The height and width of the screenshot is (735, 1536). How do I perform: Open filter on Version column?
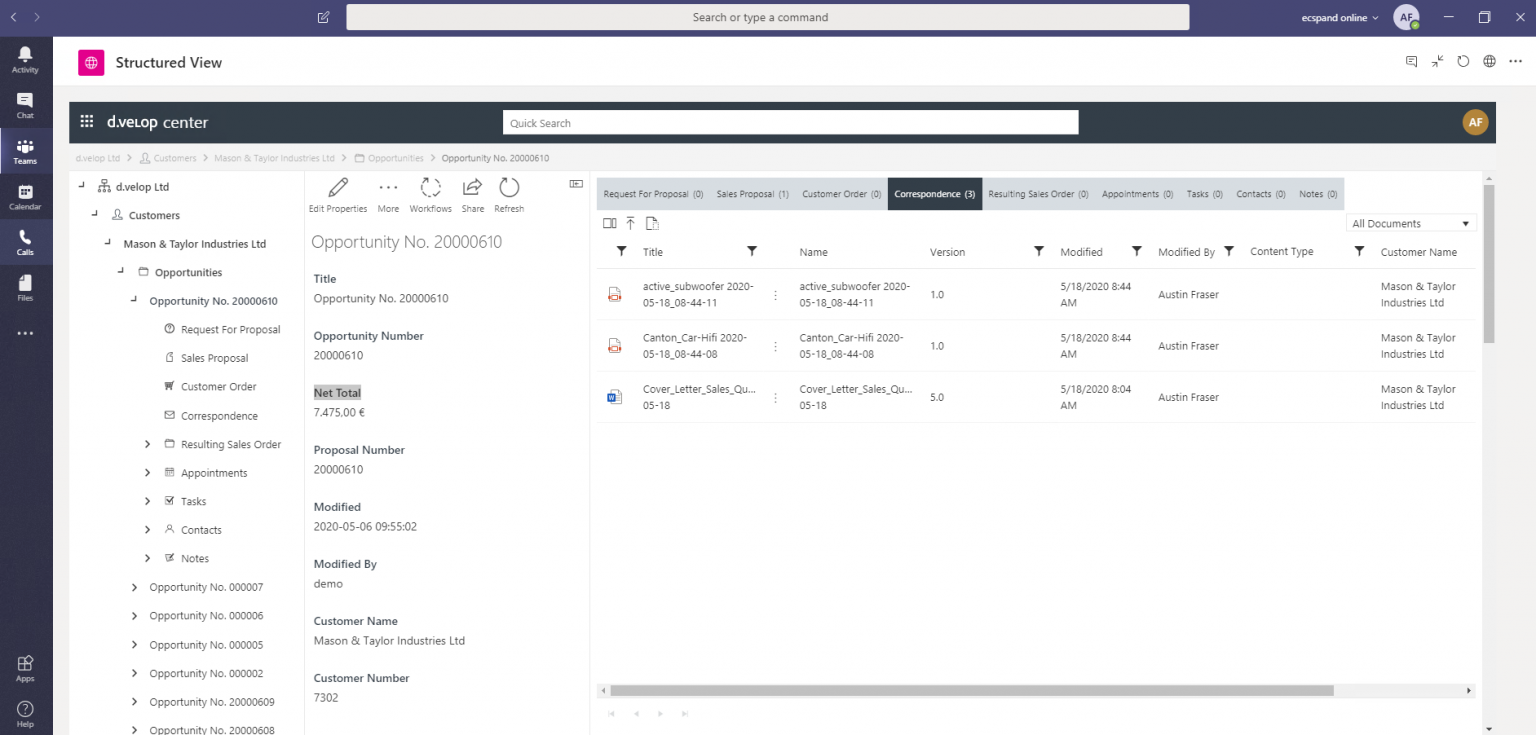tap(1038, 251)
